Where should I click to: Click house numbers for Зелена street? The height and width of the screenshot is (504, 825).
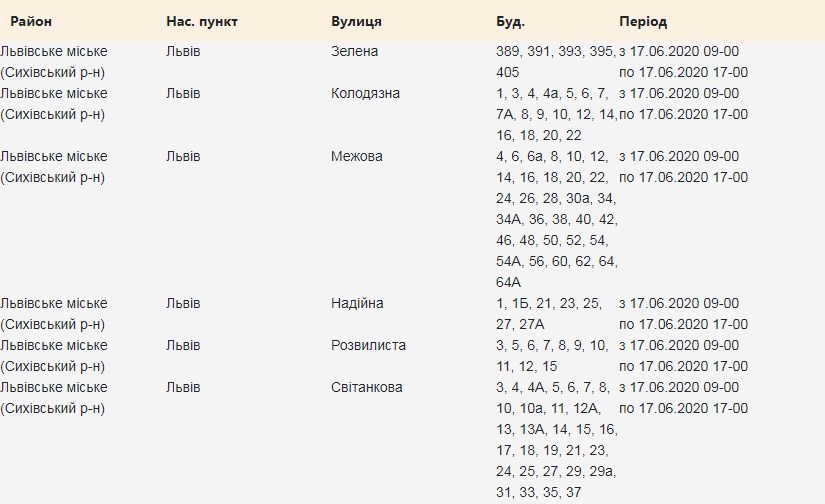pos(555,61)
